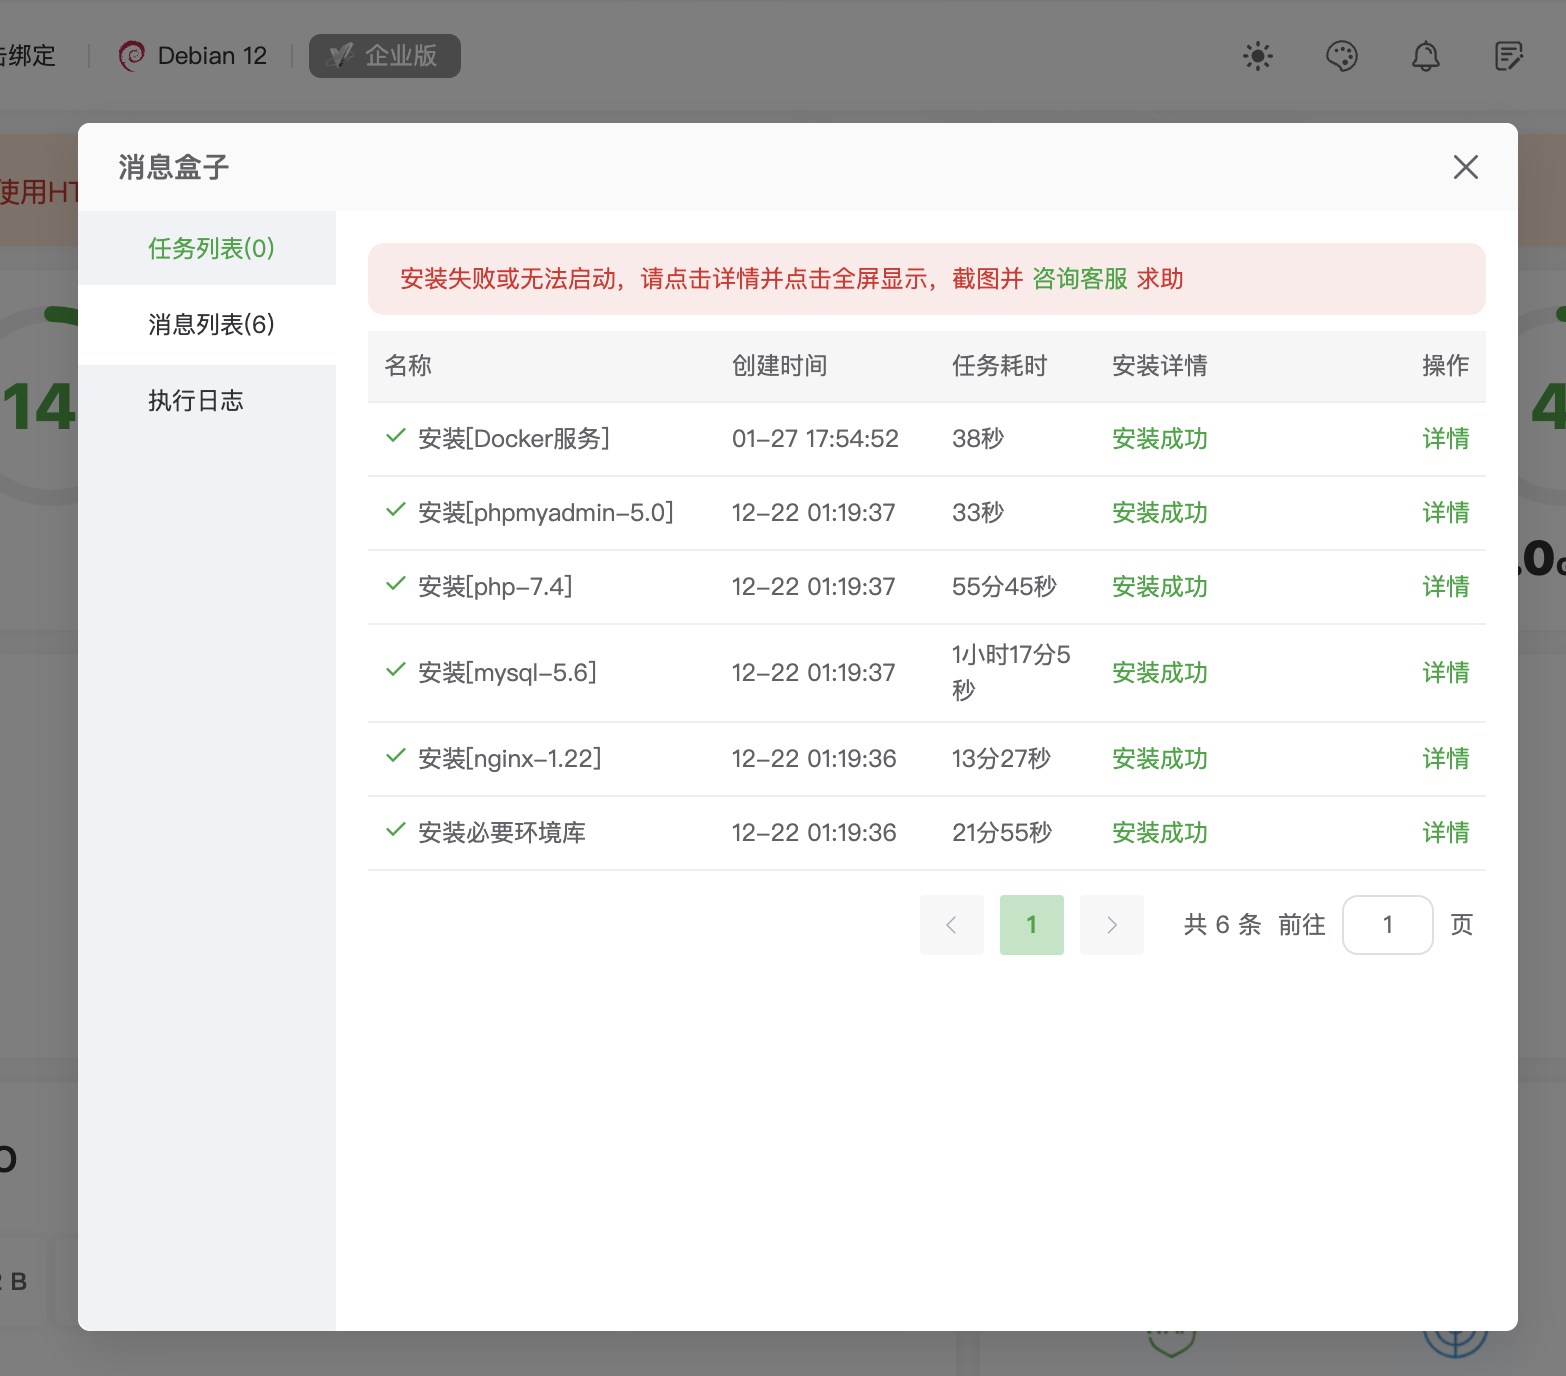
Task: Click 安装[Docker服务] task name
Action: pos(514,439)
